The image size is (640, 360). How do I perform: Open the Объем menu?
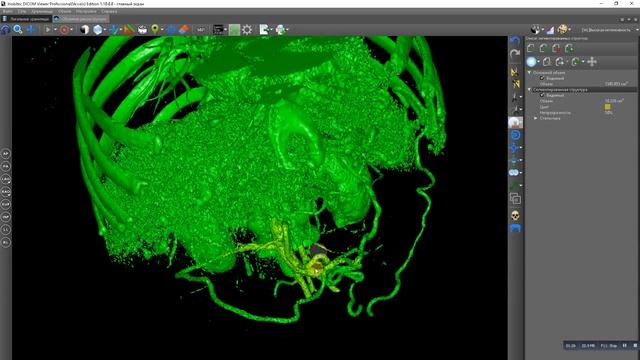pyautogui.click(x=64, y=11)
